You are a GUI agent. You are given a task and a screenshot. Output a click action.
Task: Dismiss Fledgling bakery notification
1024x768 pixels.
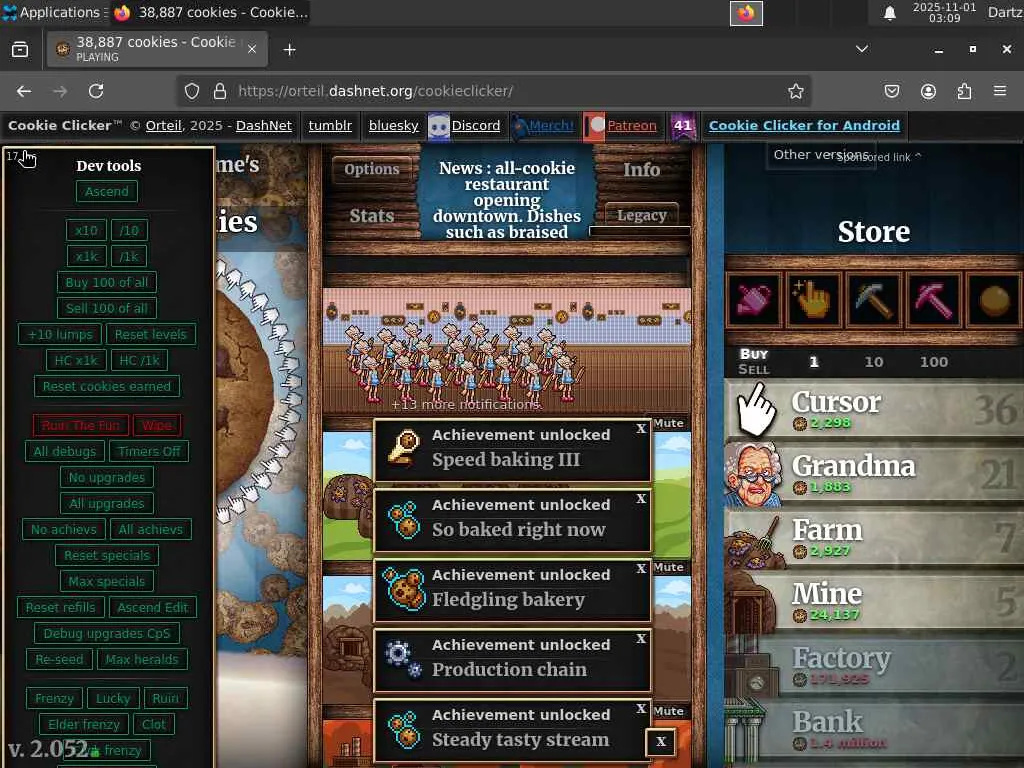click(641, 569)
